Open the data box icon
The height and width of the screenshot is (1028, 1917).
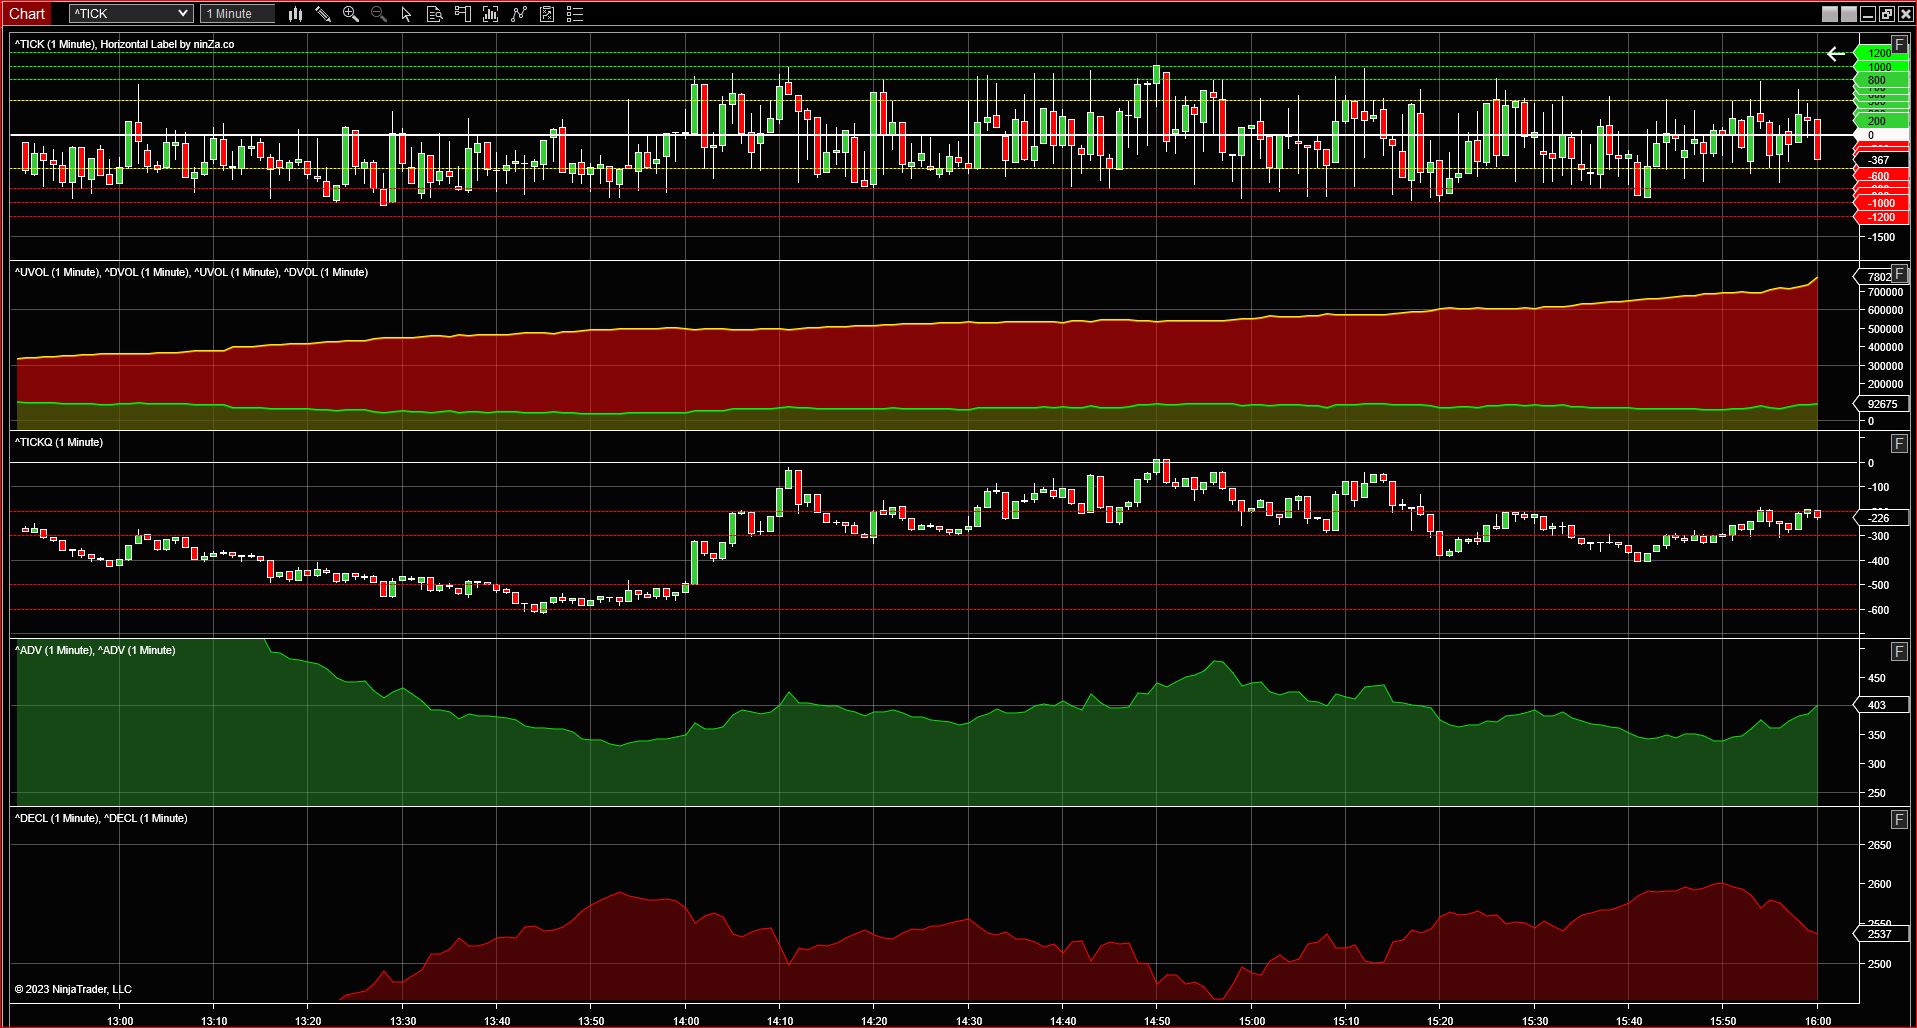point(434,14)
